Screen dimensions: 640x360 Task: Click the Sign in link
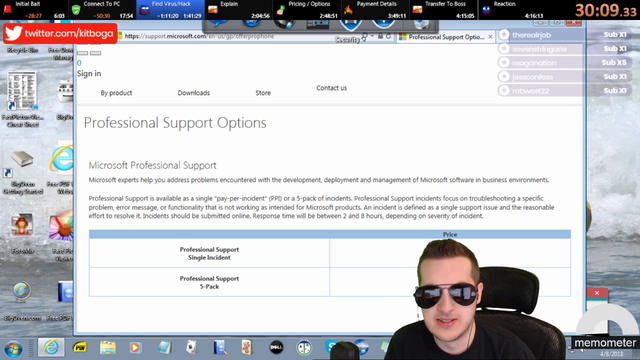pos(89,73)
